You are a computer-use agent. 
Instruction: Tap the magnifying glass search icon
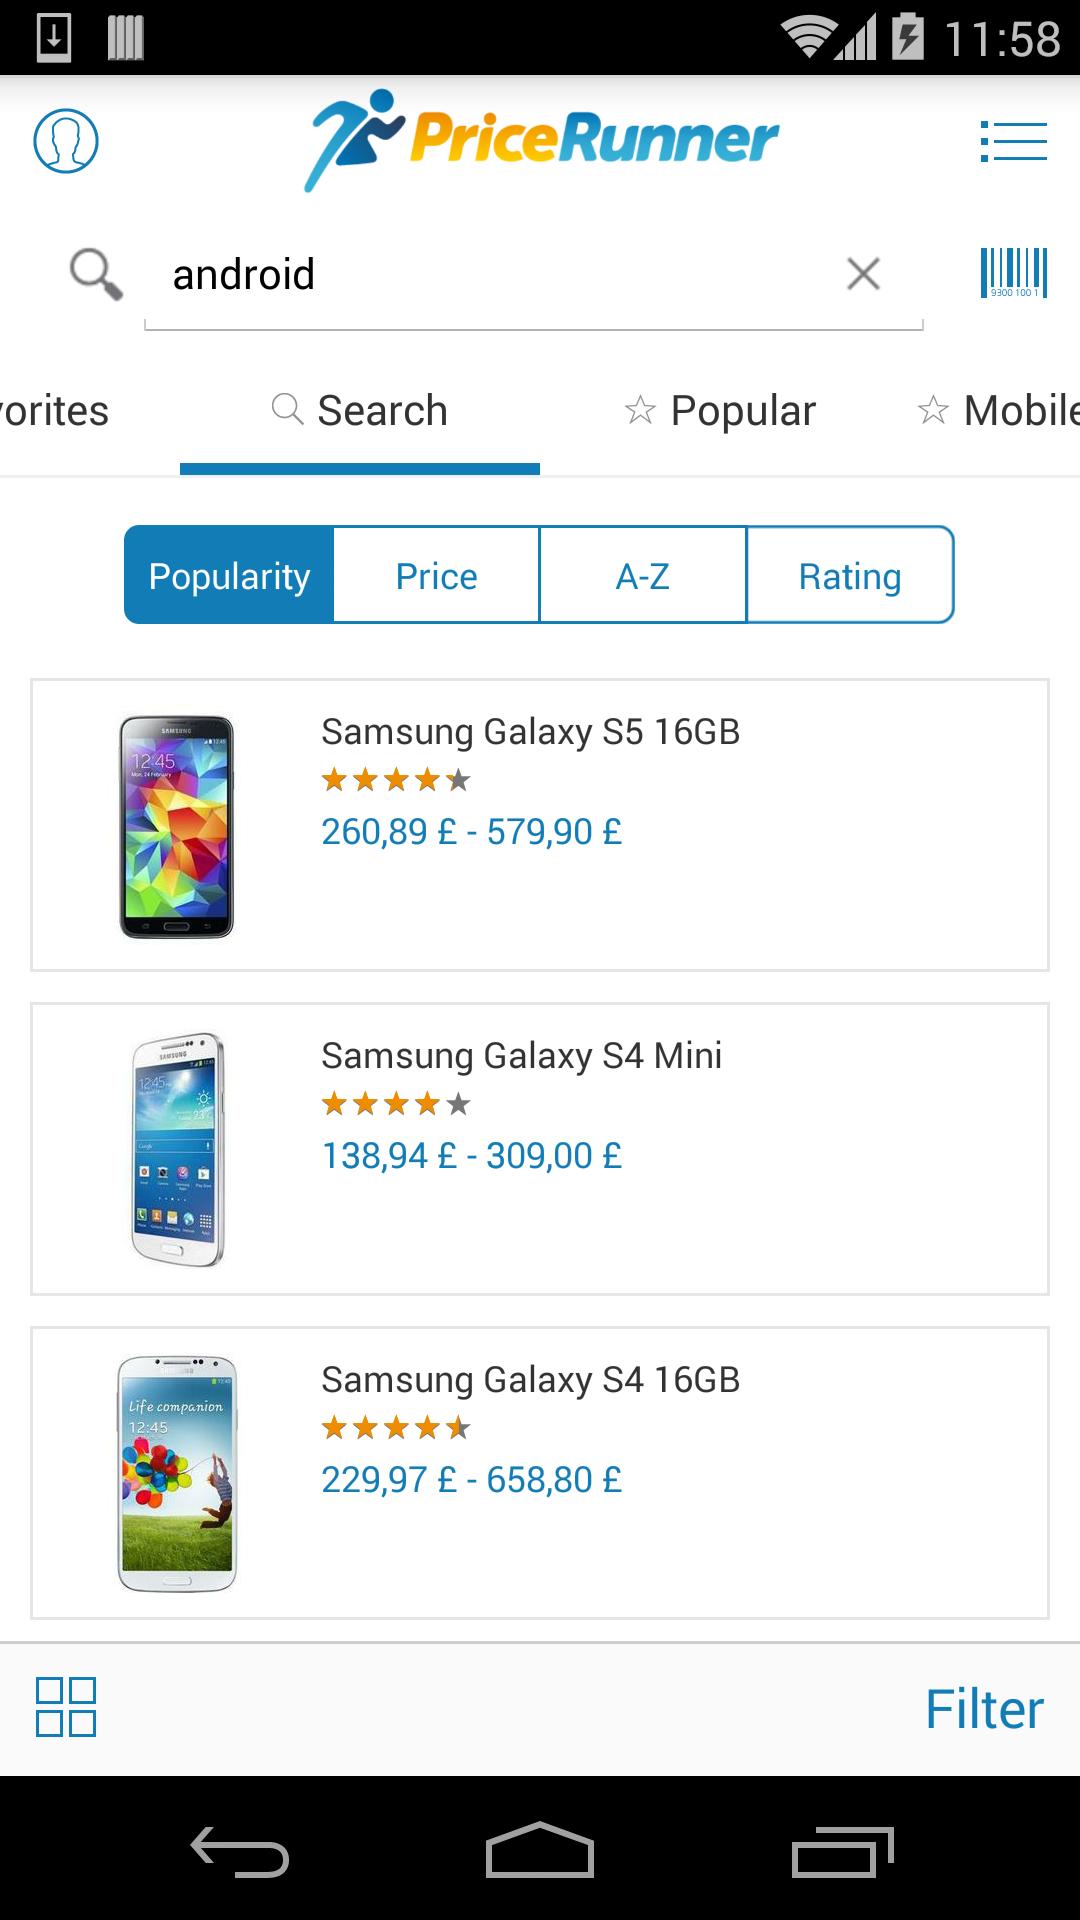pyautogui.click(x=96, y=274)
